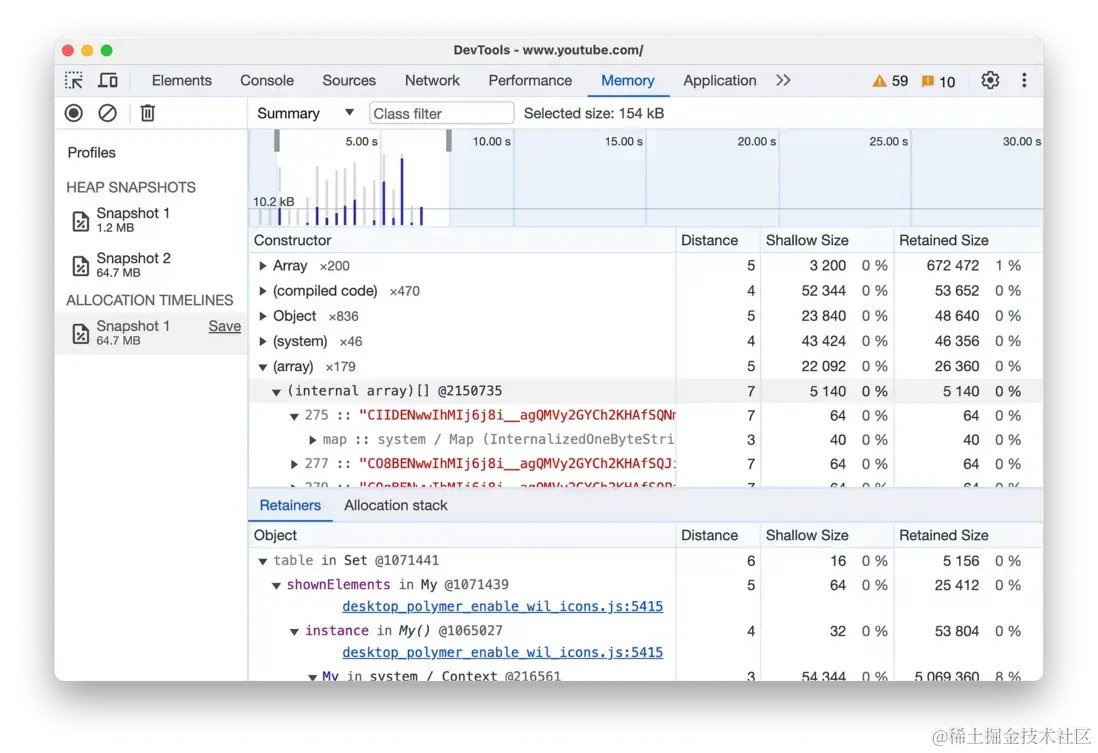Open the three-dot customize DevTools menu
This screenshot has width=1098, height=753.
click(1024, 81)
